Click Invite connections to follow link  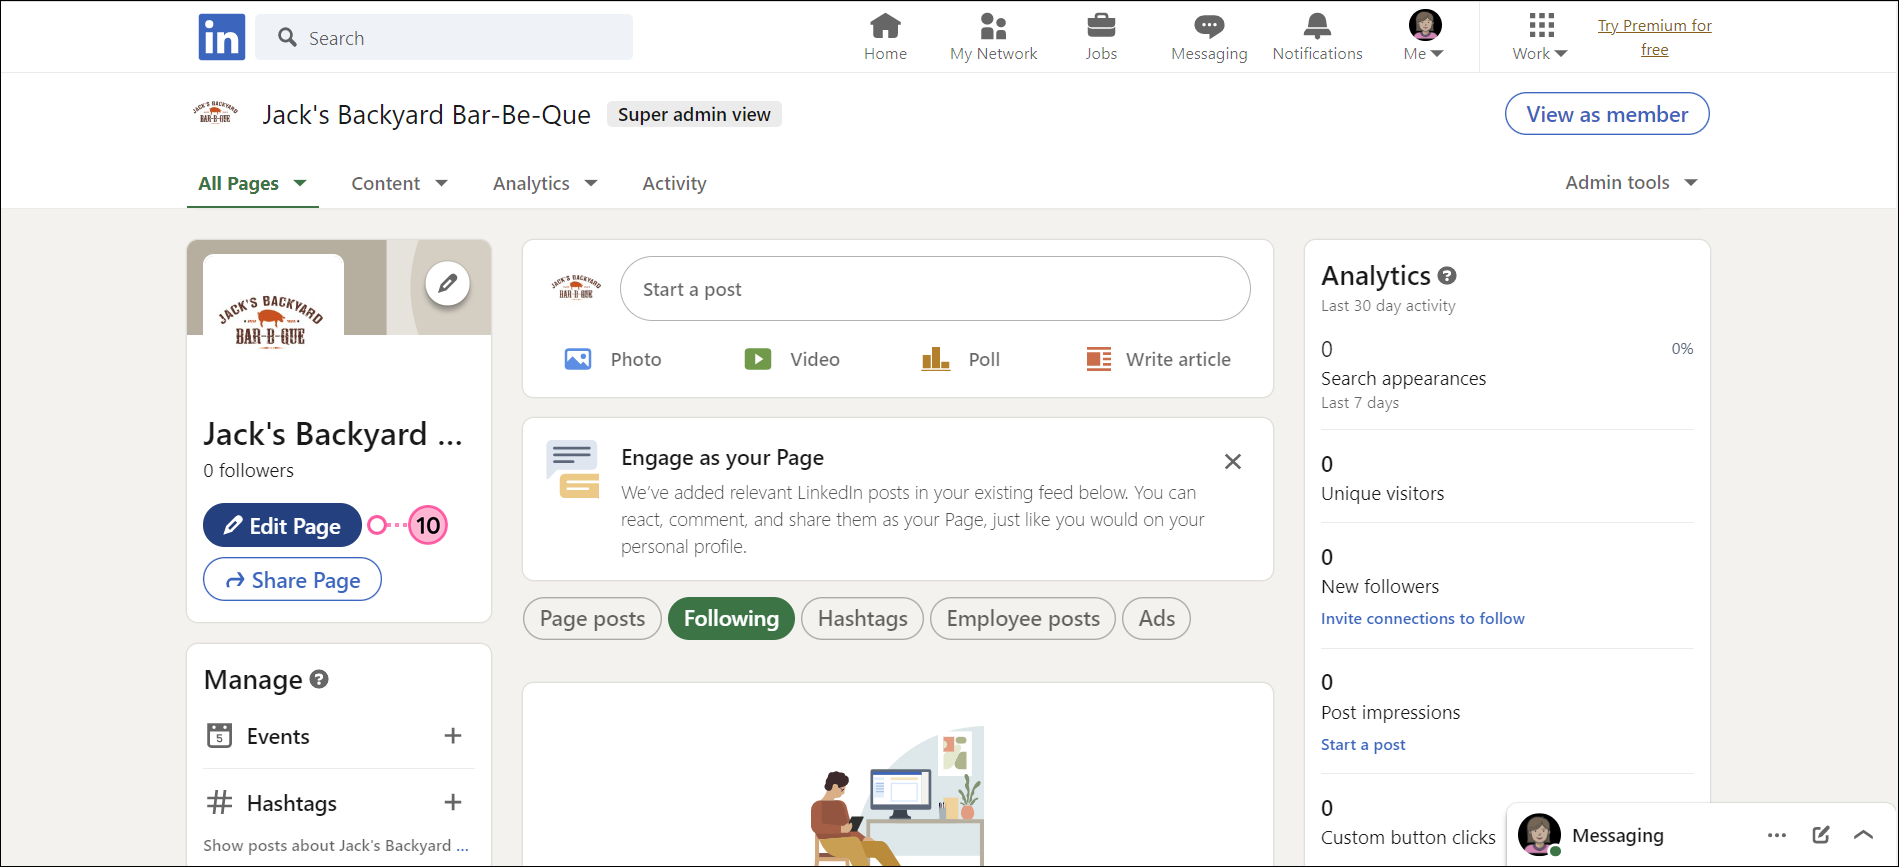coord(1422,618)
